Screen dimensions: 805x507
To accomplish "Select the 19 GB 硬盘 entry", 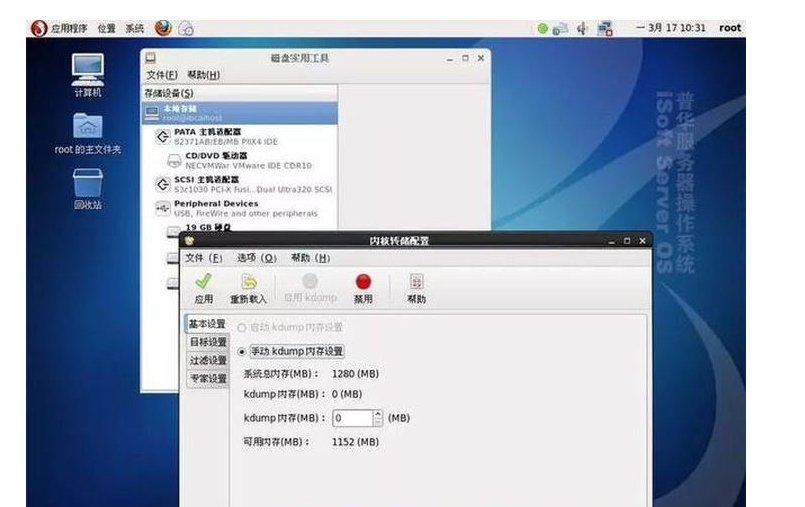I will 207,227.
